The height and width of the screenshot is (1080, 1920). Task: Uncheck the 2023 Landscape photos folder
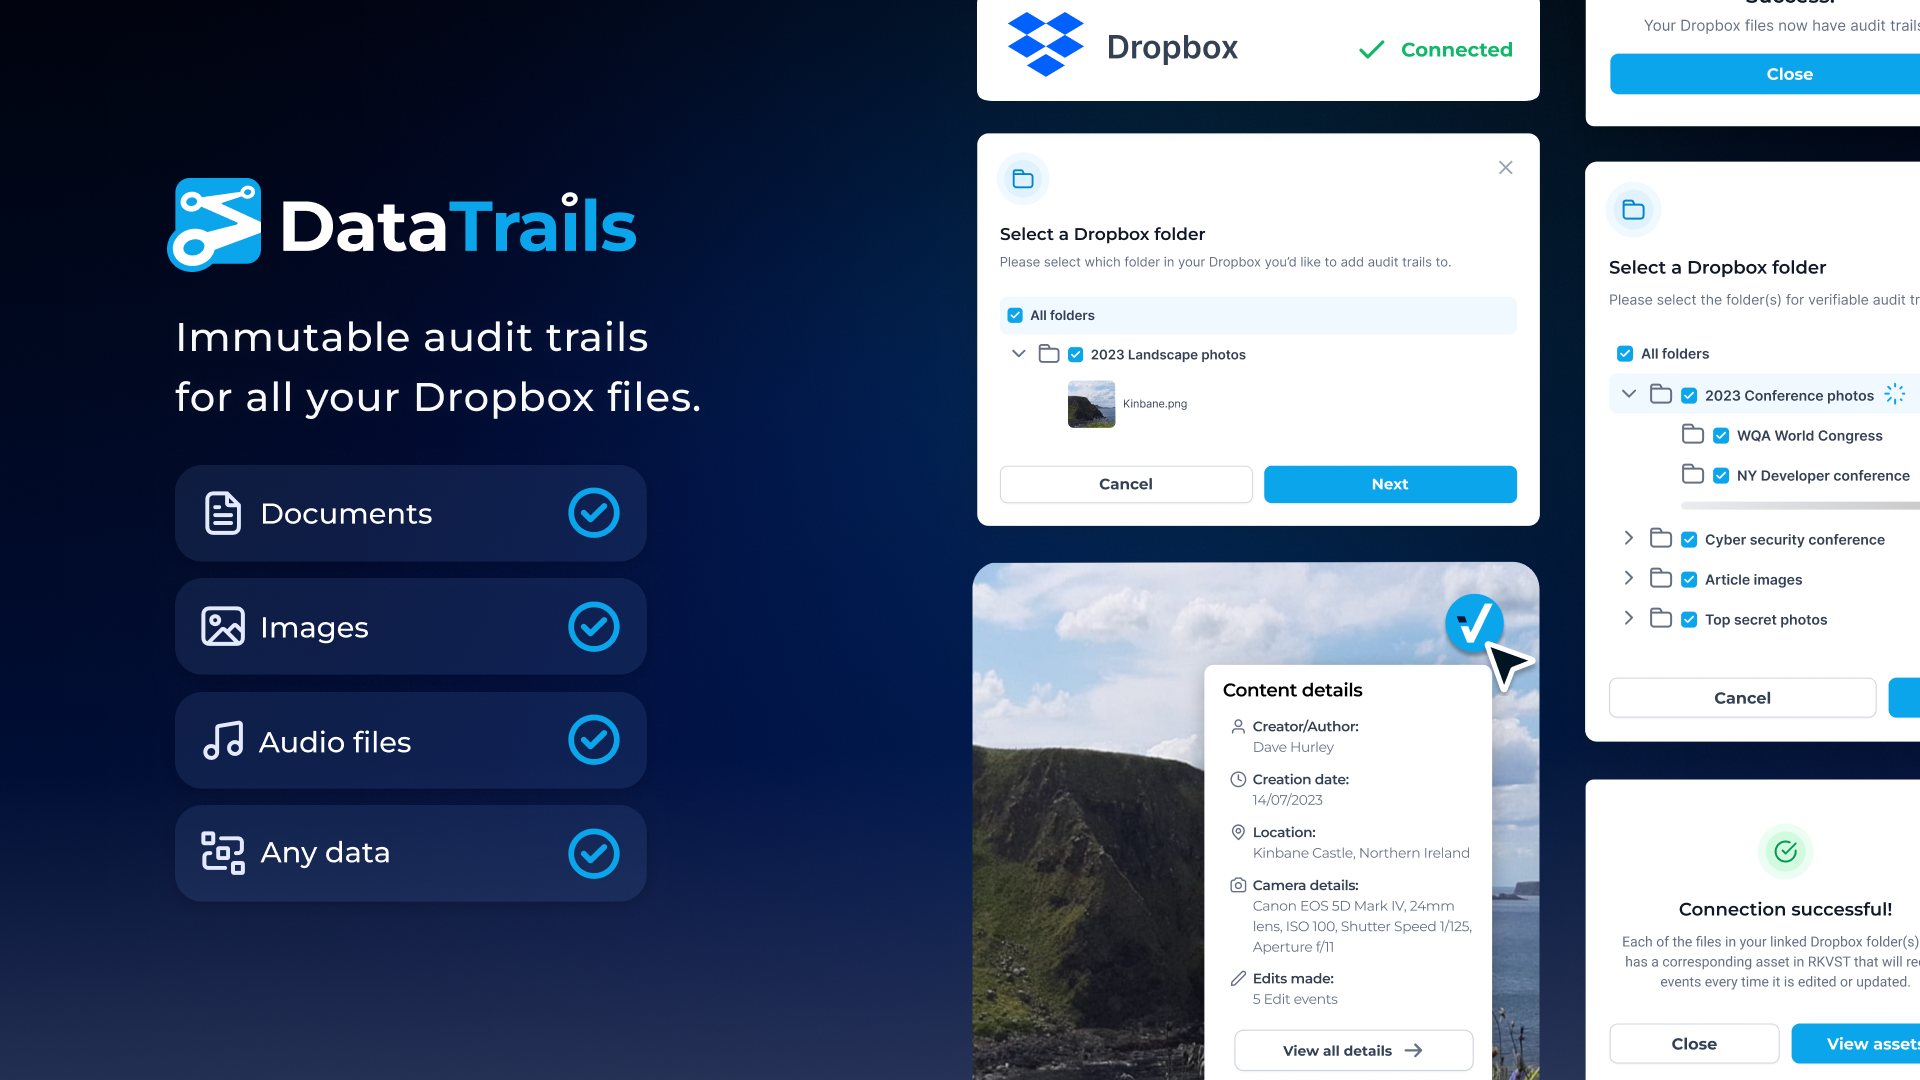click(1076, 354)
